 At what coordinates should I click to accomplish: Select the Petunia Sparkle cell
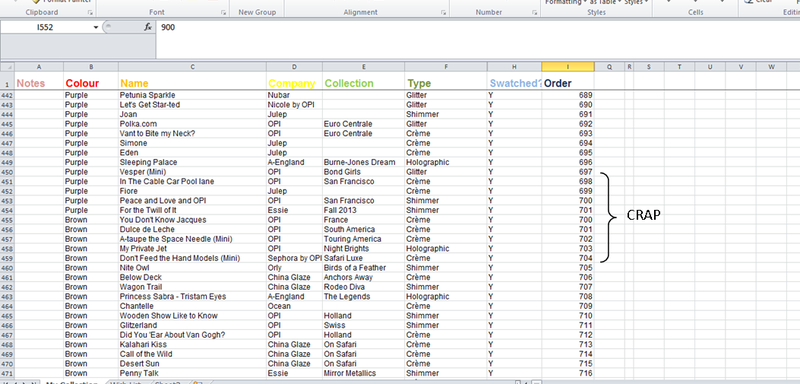tap(192, 95)
